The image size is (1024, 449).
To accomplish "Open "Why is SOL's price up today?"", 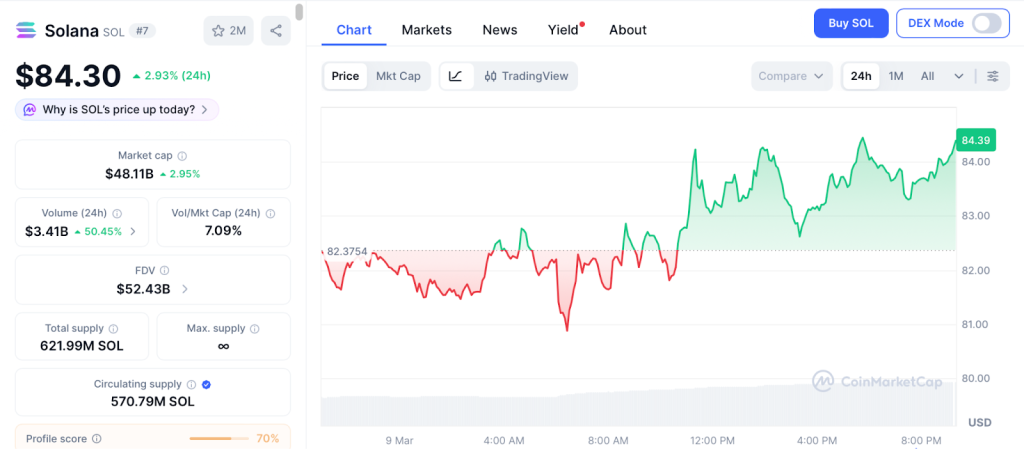I will [117, 110].
